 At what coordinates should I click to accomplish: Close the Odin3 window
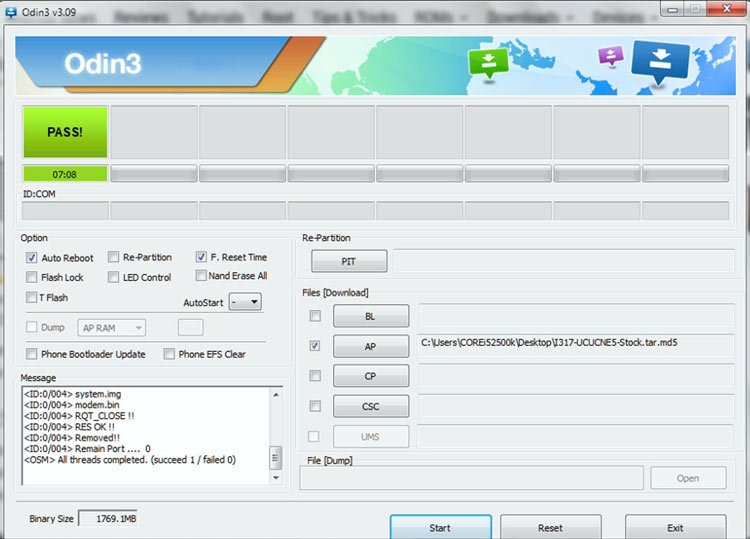click(x=727, y=9)
